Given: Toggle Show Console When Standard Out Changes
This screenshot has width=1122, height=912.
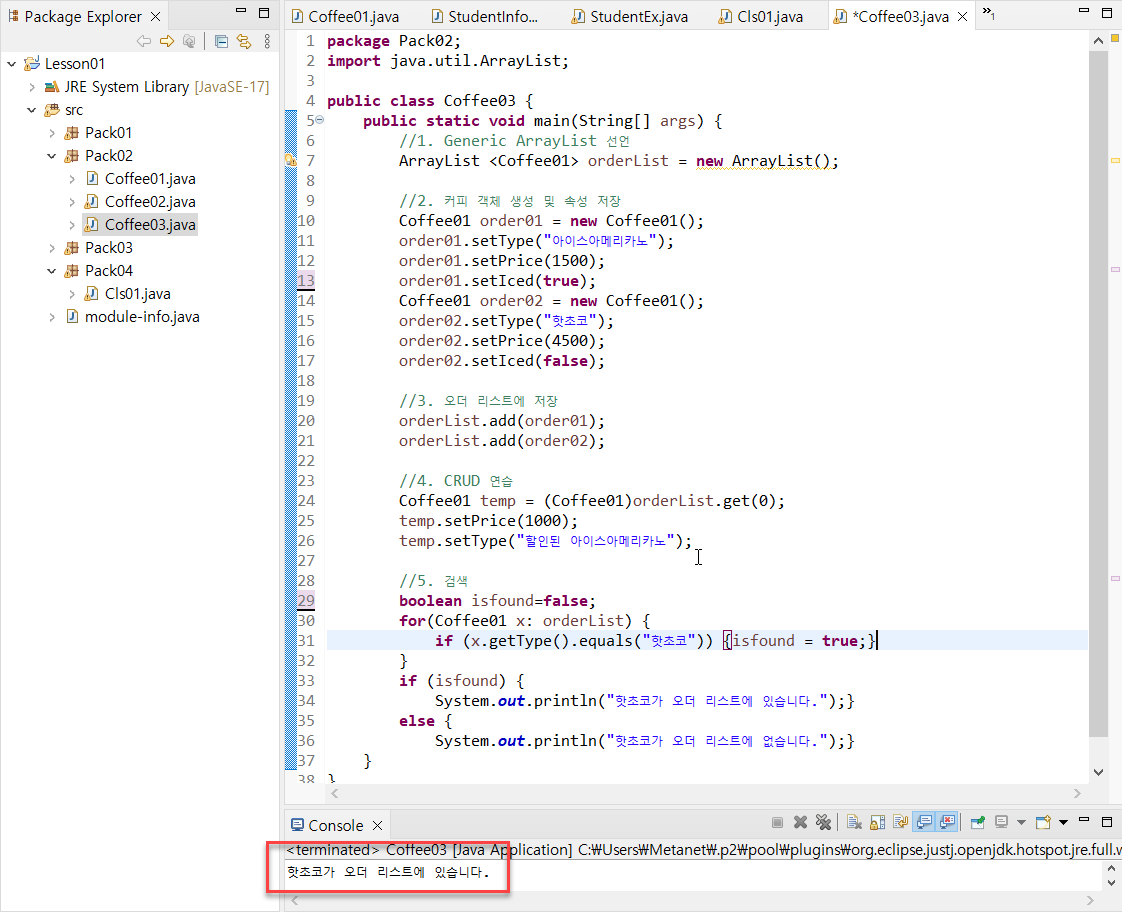Looking at the screenshot, I should pos(924,823).
